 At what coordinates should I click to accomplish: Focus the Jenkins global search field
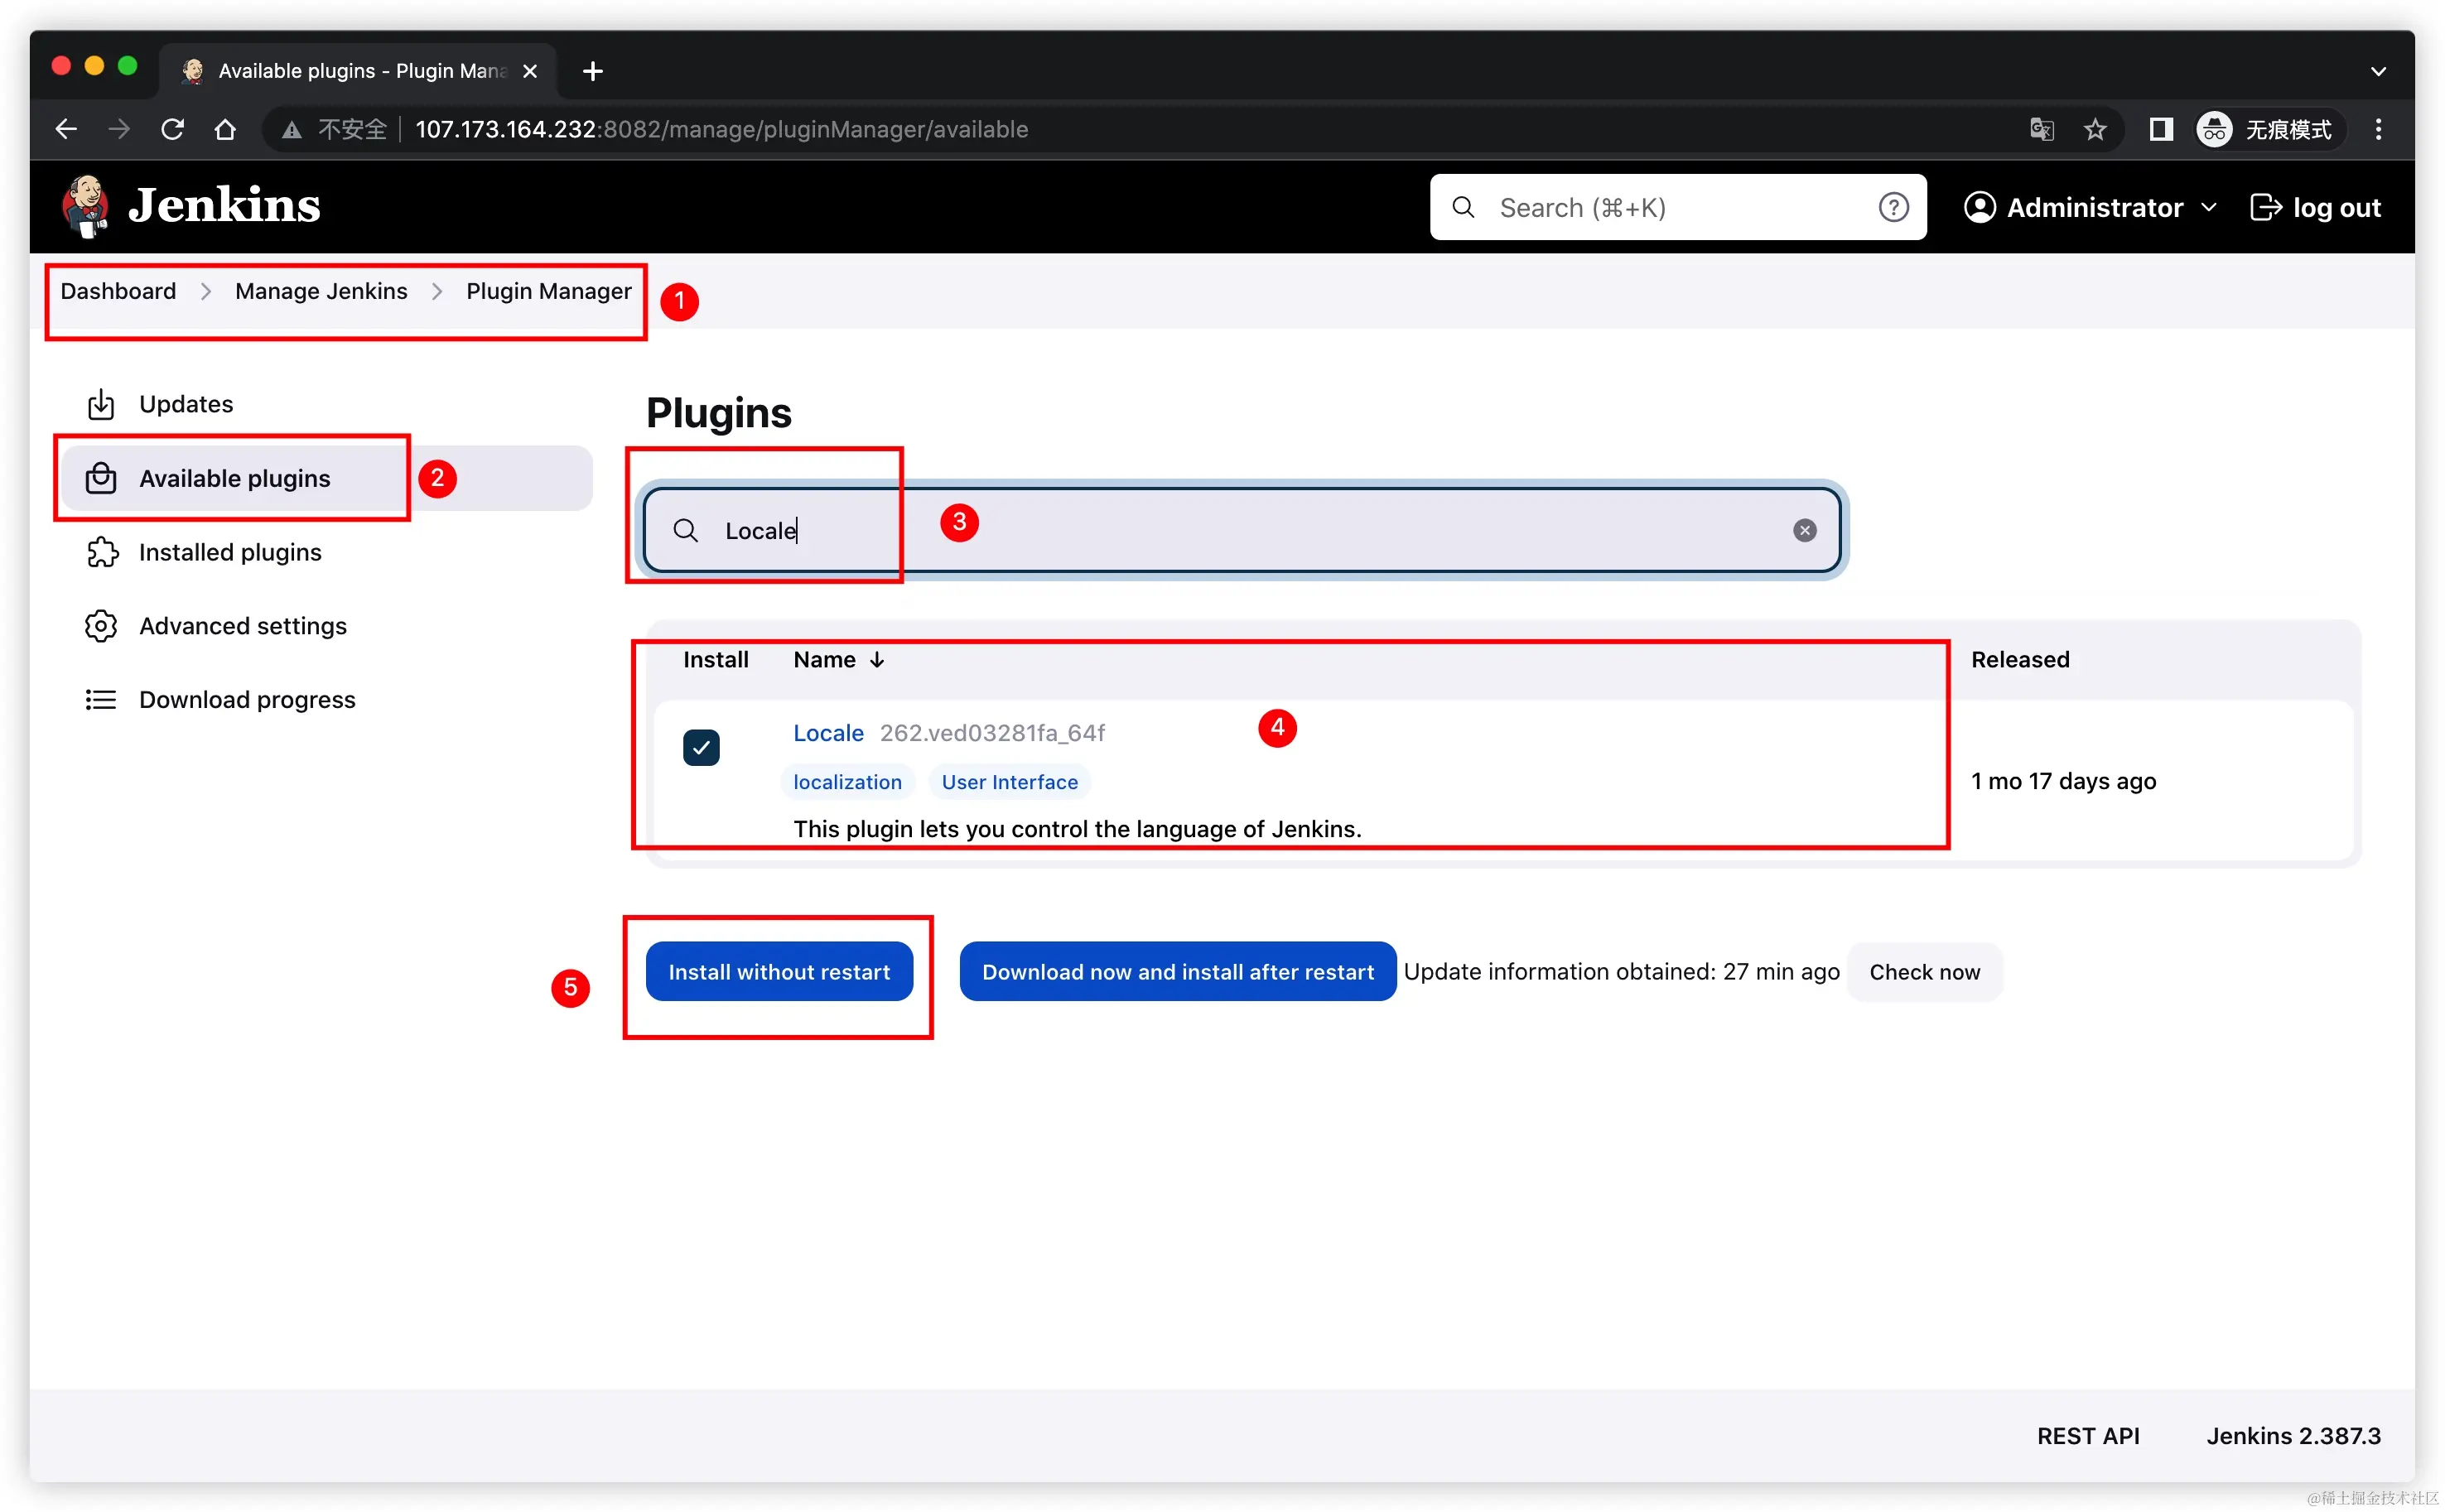(x=1677, y=207)
